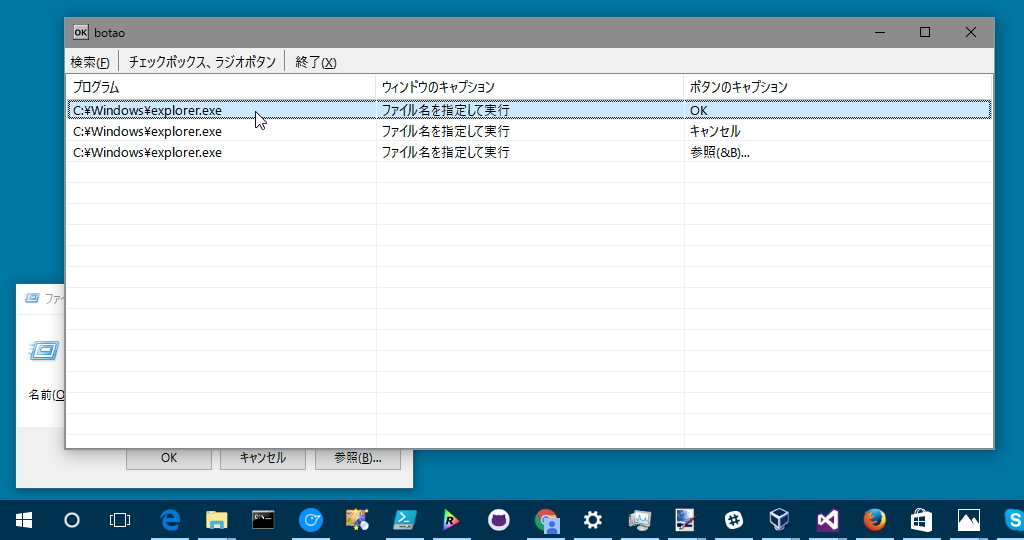
Task: Open the paint palette taskbar icon
Action: point(357,520)
